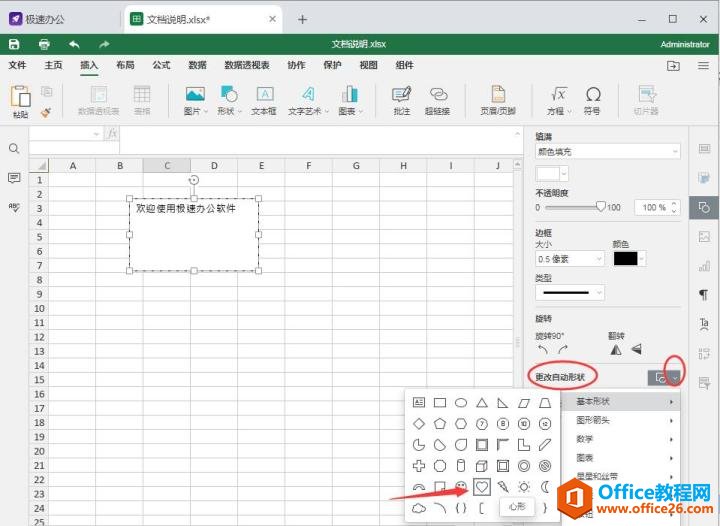The image size is (720, 526).
Task: Choose the parallelogram shape
Action: [524, 403]
